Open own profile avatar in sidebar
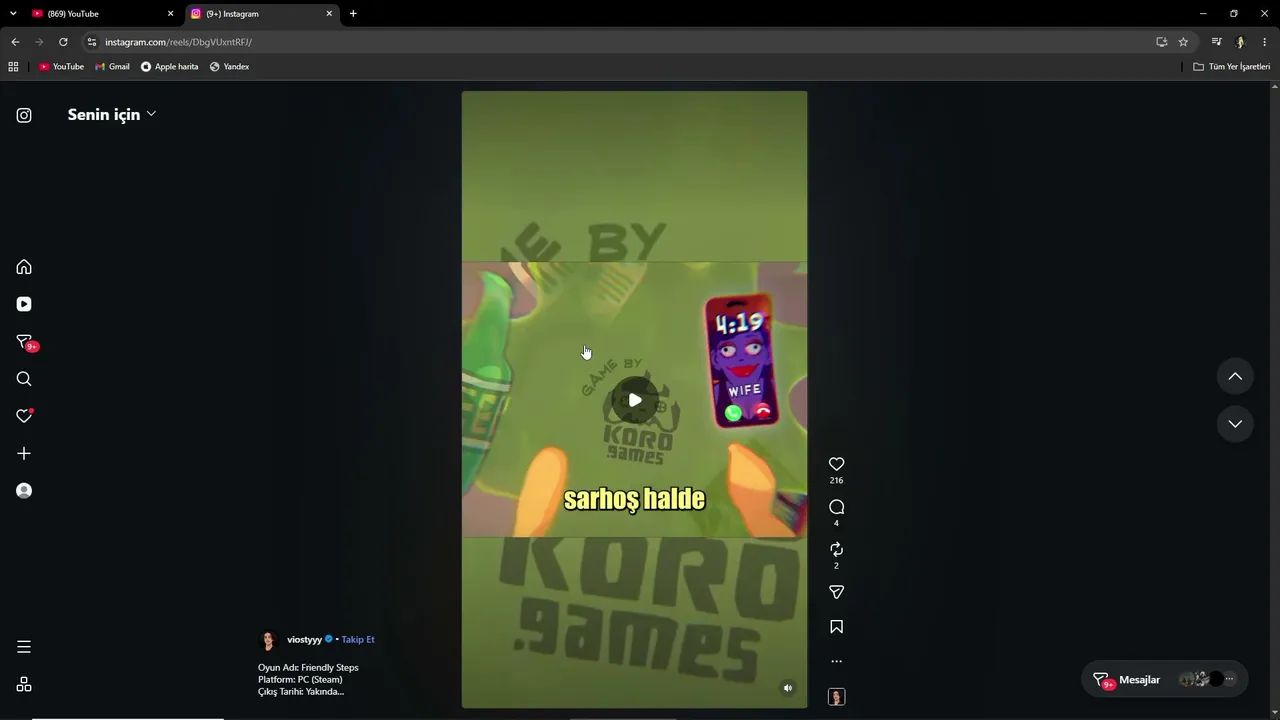The height and width of the screenshot is (720, 1280). point(24,490)
